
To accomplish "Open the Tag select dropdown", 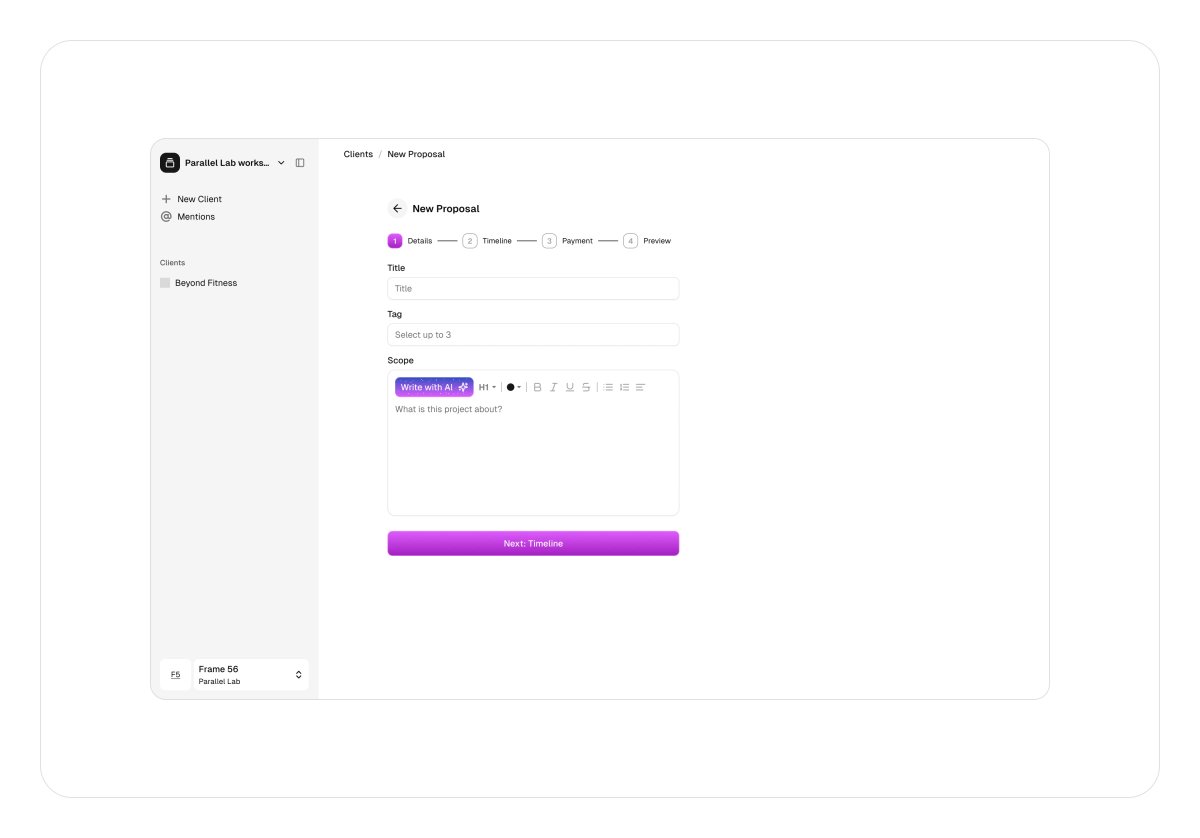I will [533, 335].
